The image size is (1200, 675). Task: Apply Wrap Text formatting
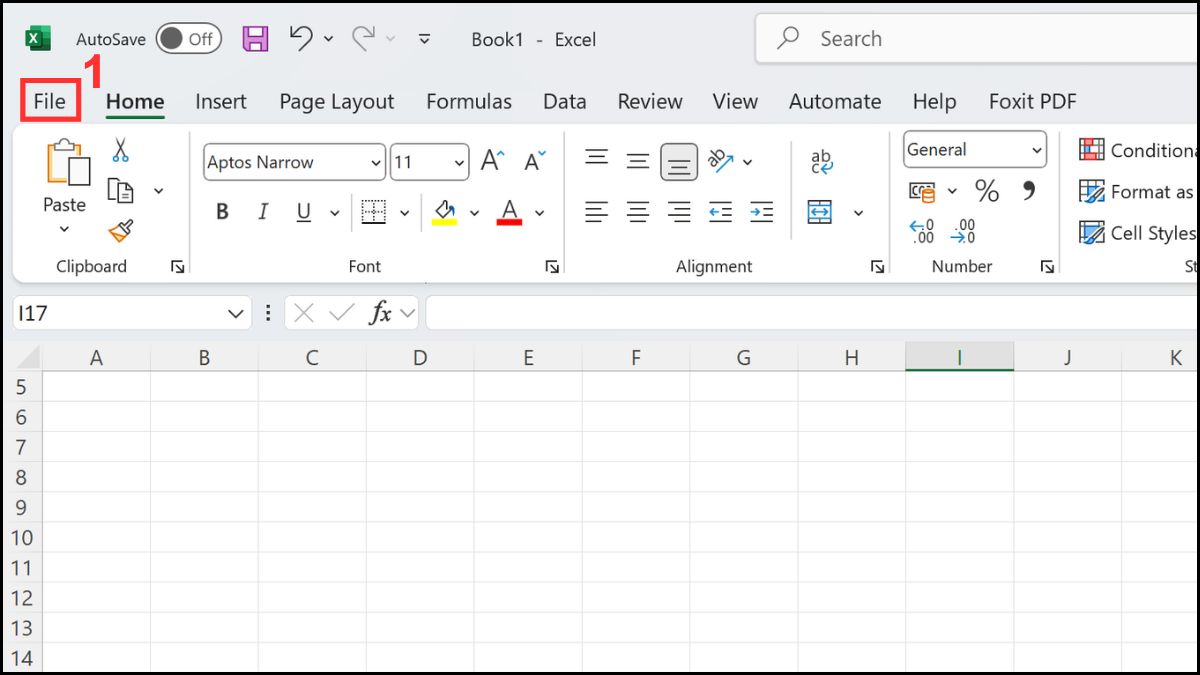822,161
